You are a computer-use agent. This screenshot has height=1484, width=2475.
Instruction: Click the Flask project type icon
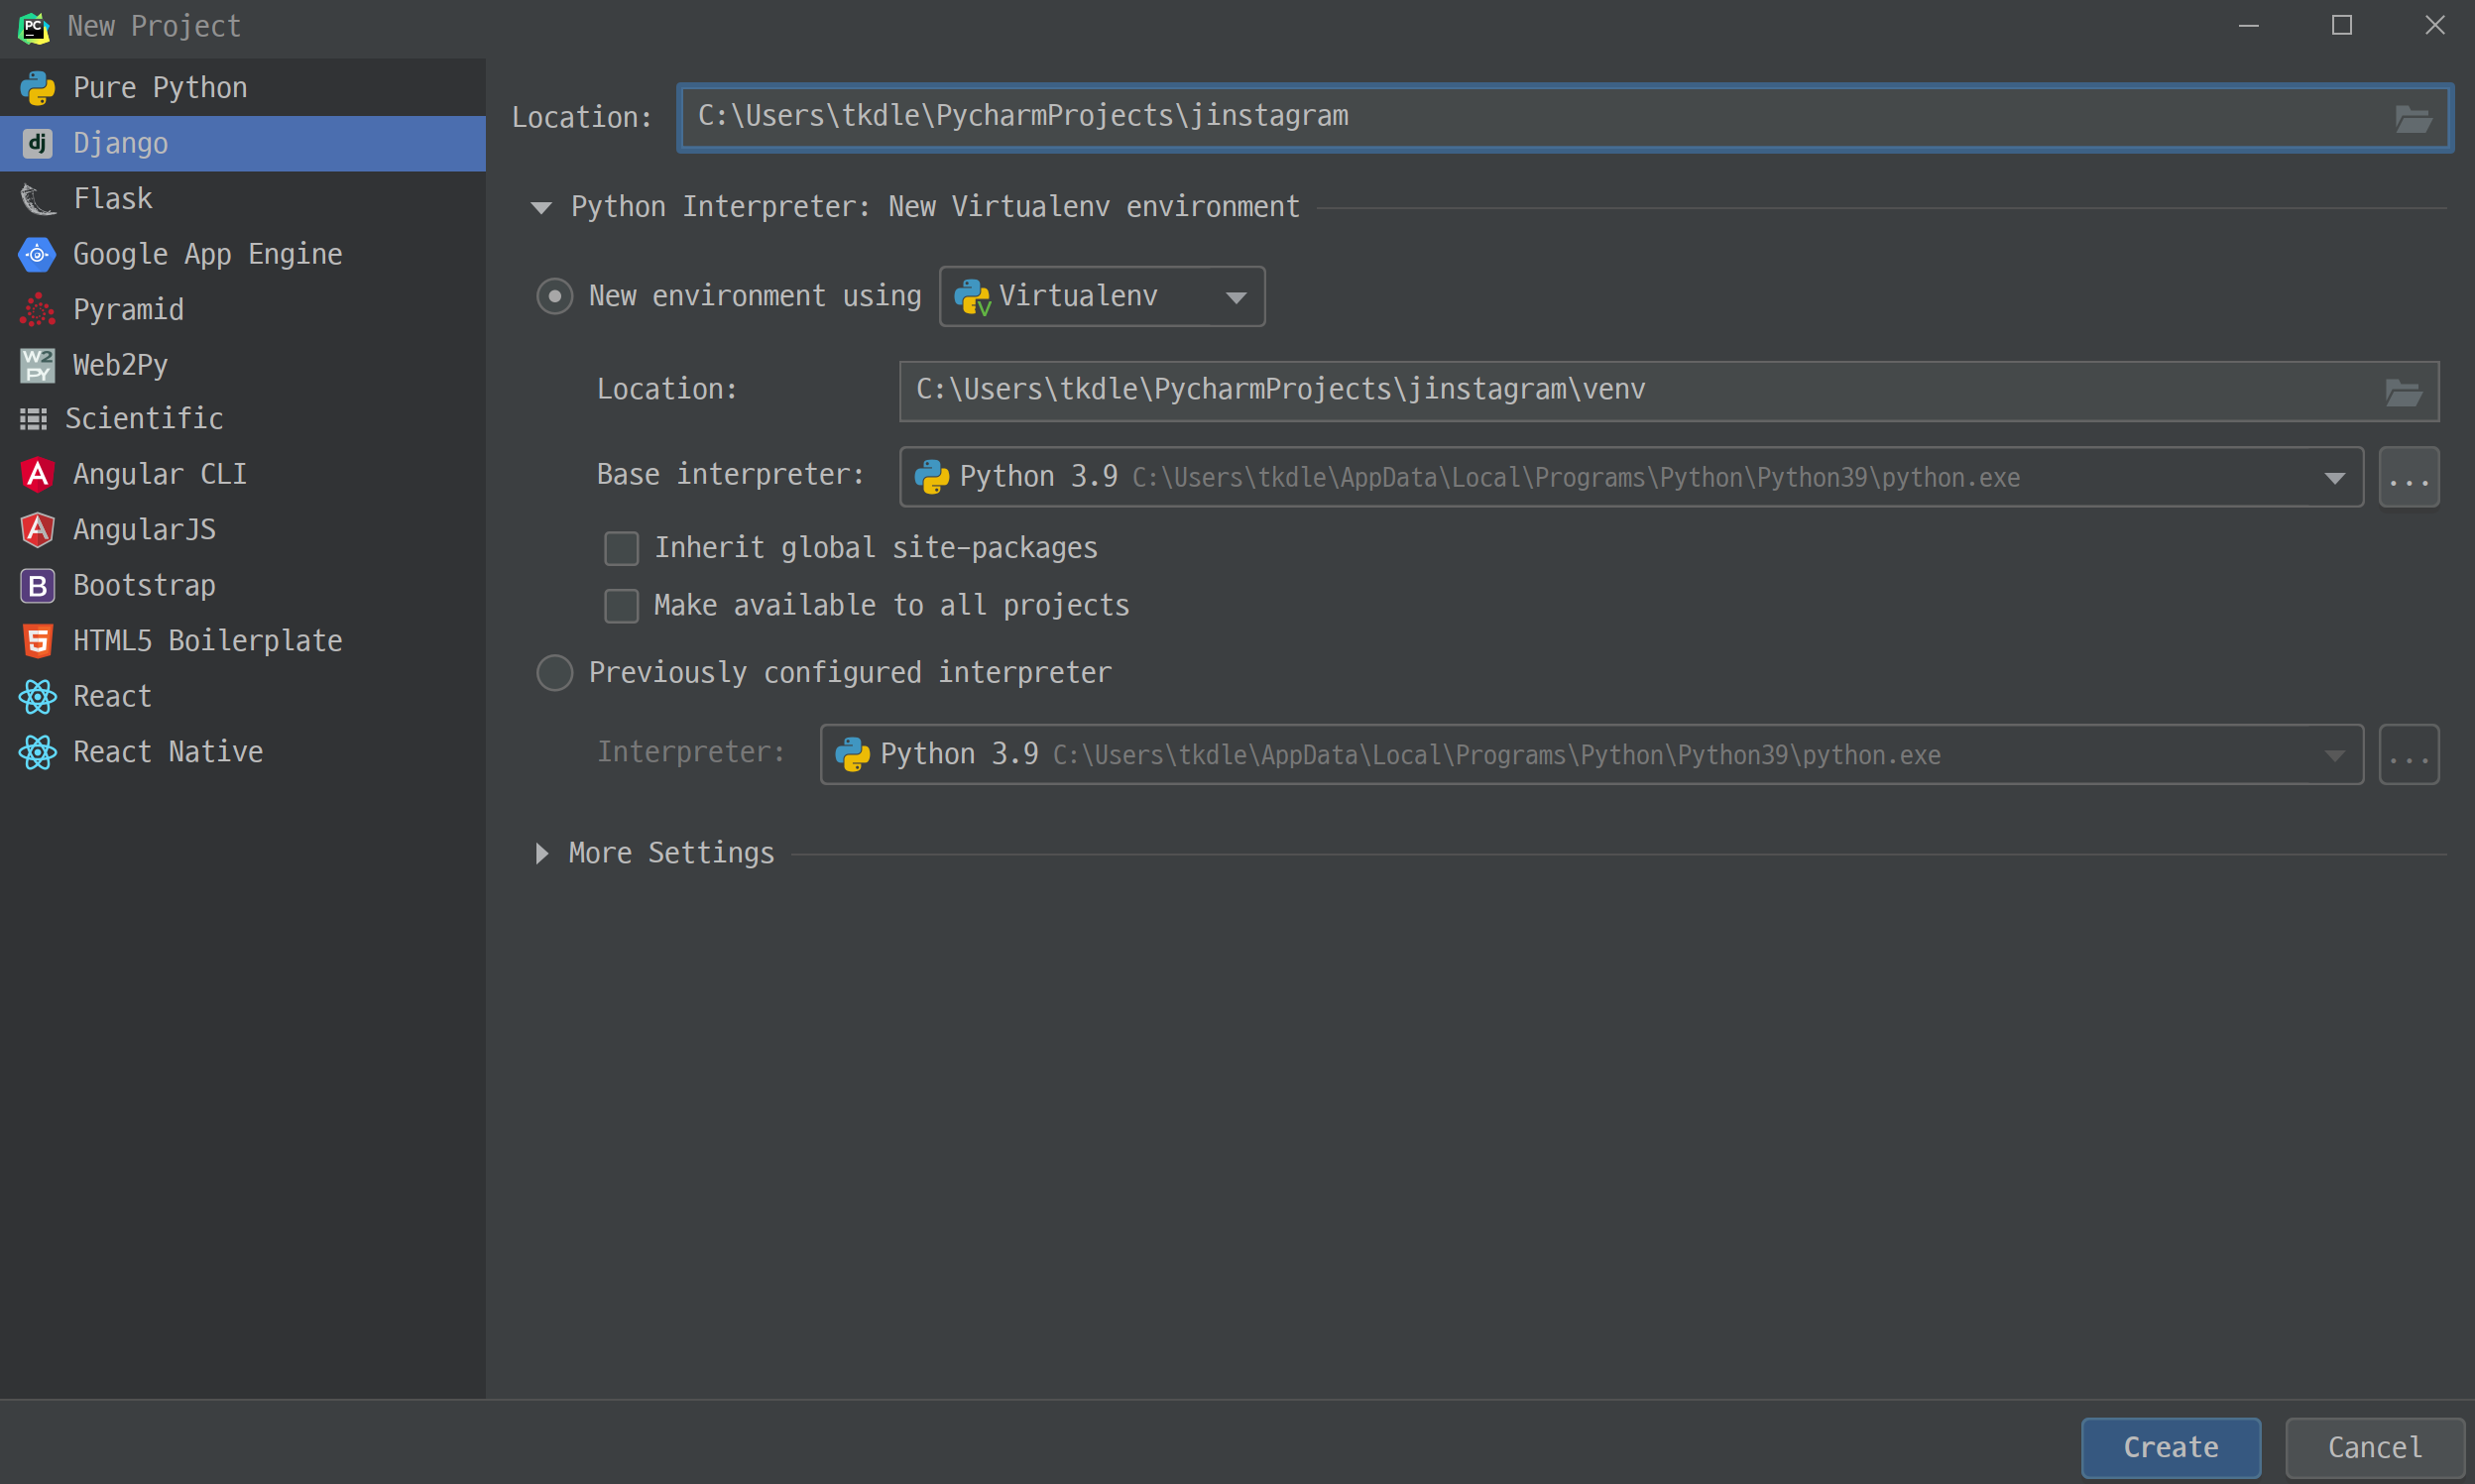point(37,199)
